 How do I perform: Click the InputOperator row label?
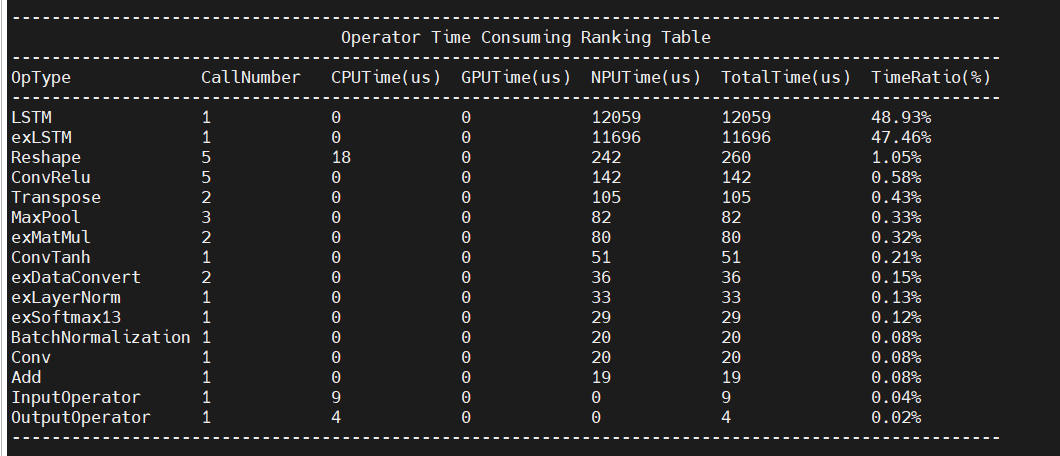76,397
